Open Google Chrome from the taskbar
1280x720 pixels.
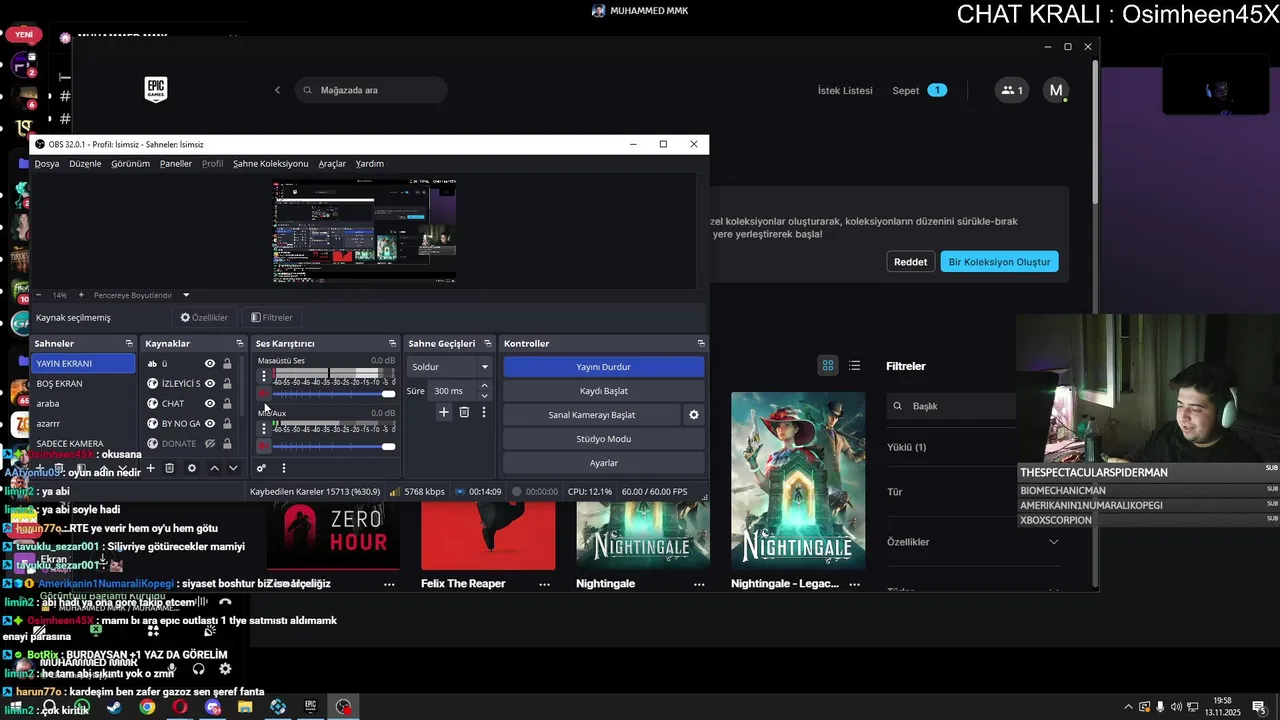pos(147,707)
